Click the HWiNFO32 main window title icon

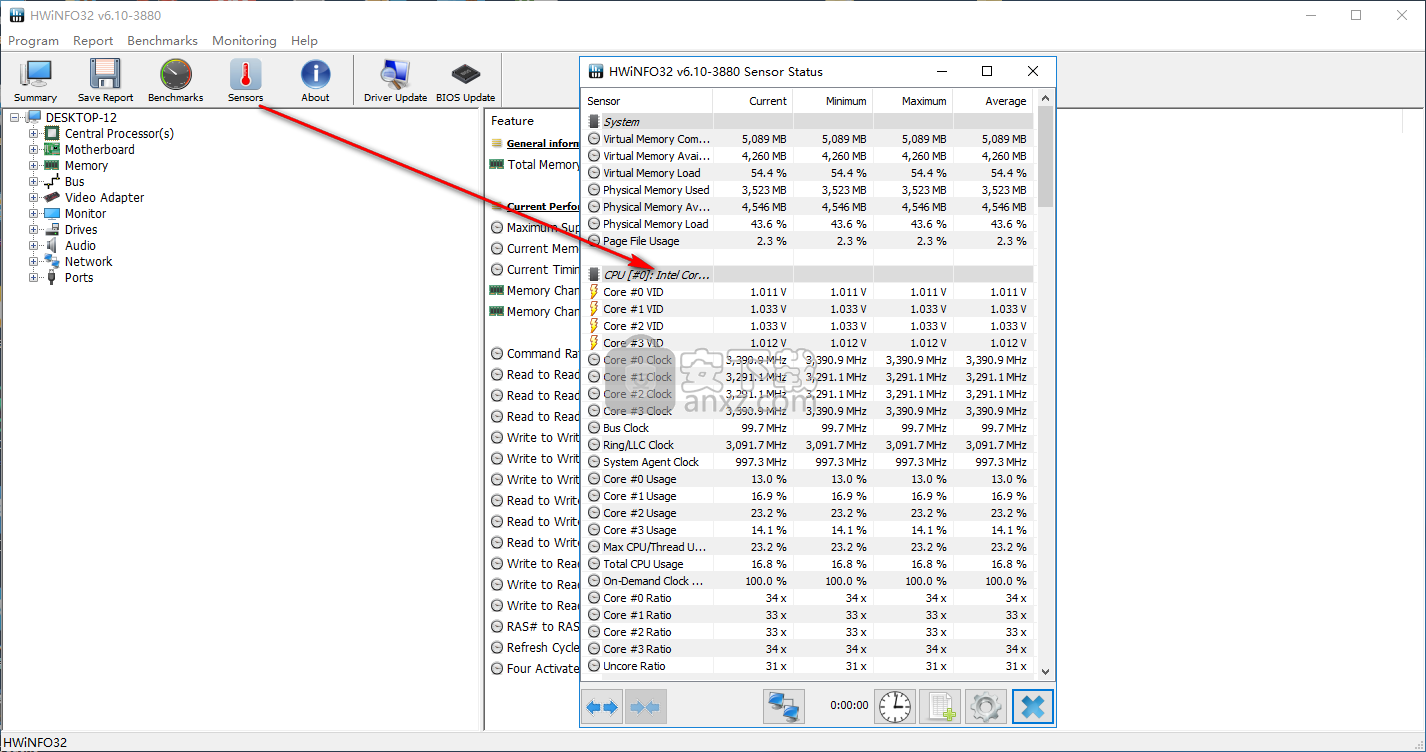pos(16,15)
